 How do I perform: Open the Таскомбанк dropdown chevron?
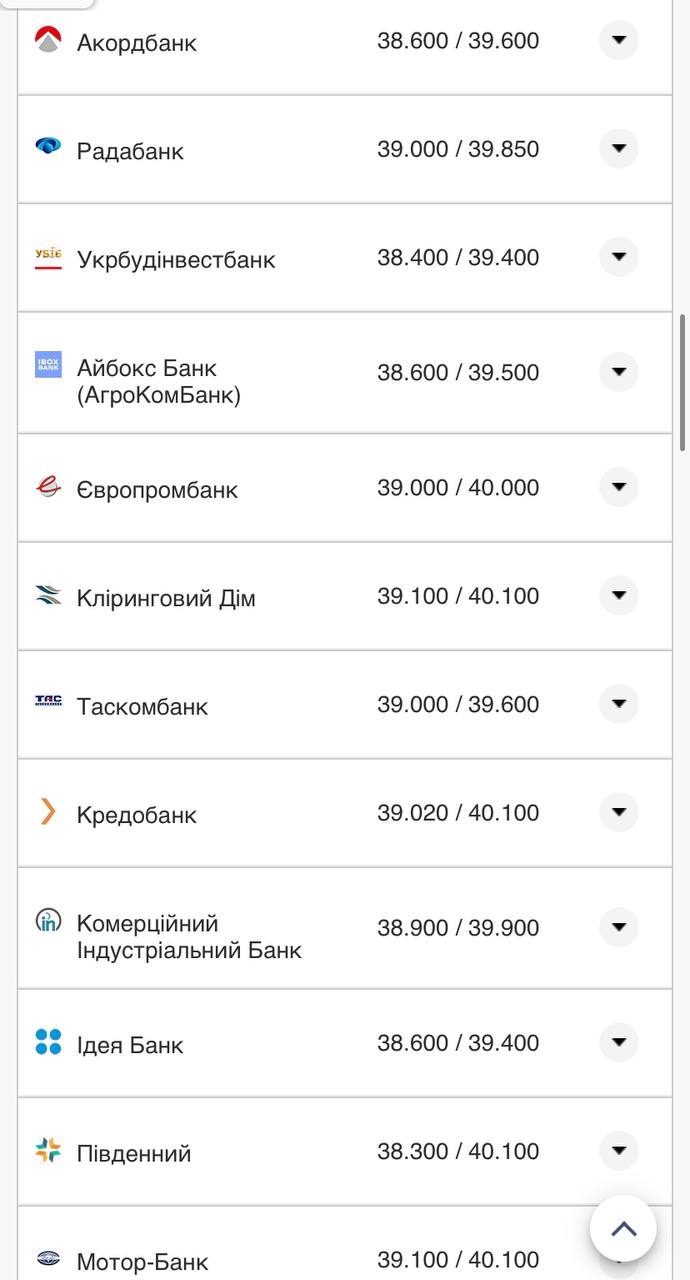(x=618, y=703)
